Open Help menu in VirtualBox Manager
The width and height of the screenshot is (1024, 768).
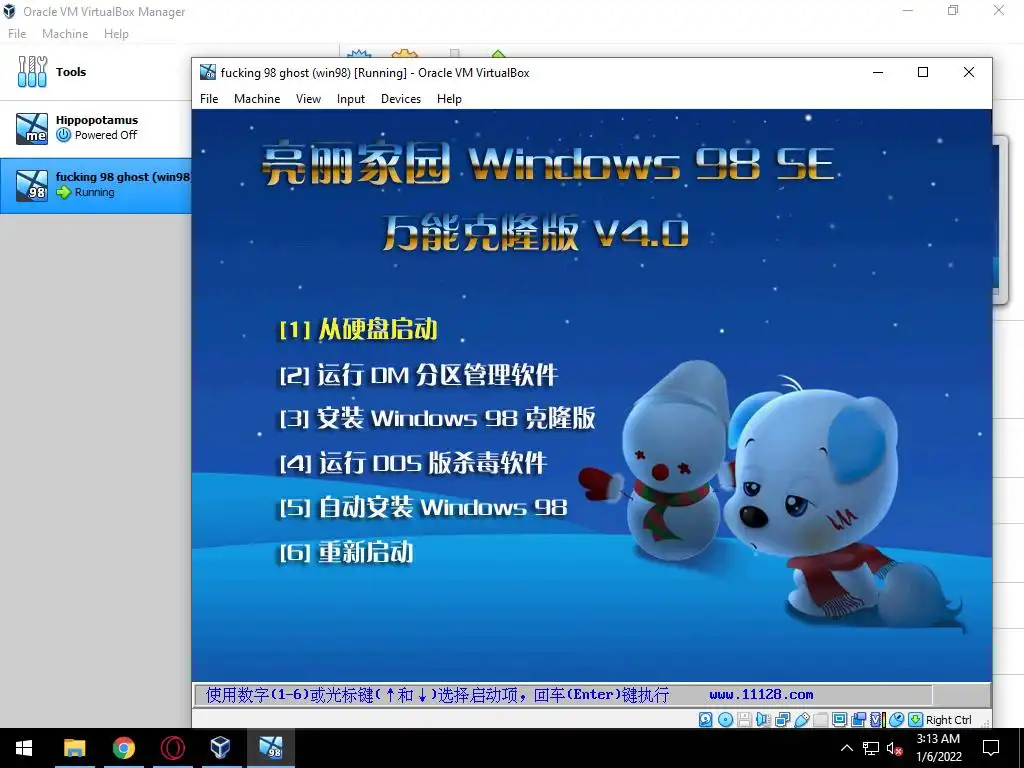pos(116,34)
